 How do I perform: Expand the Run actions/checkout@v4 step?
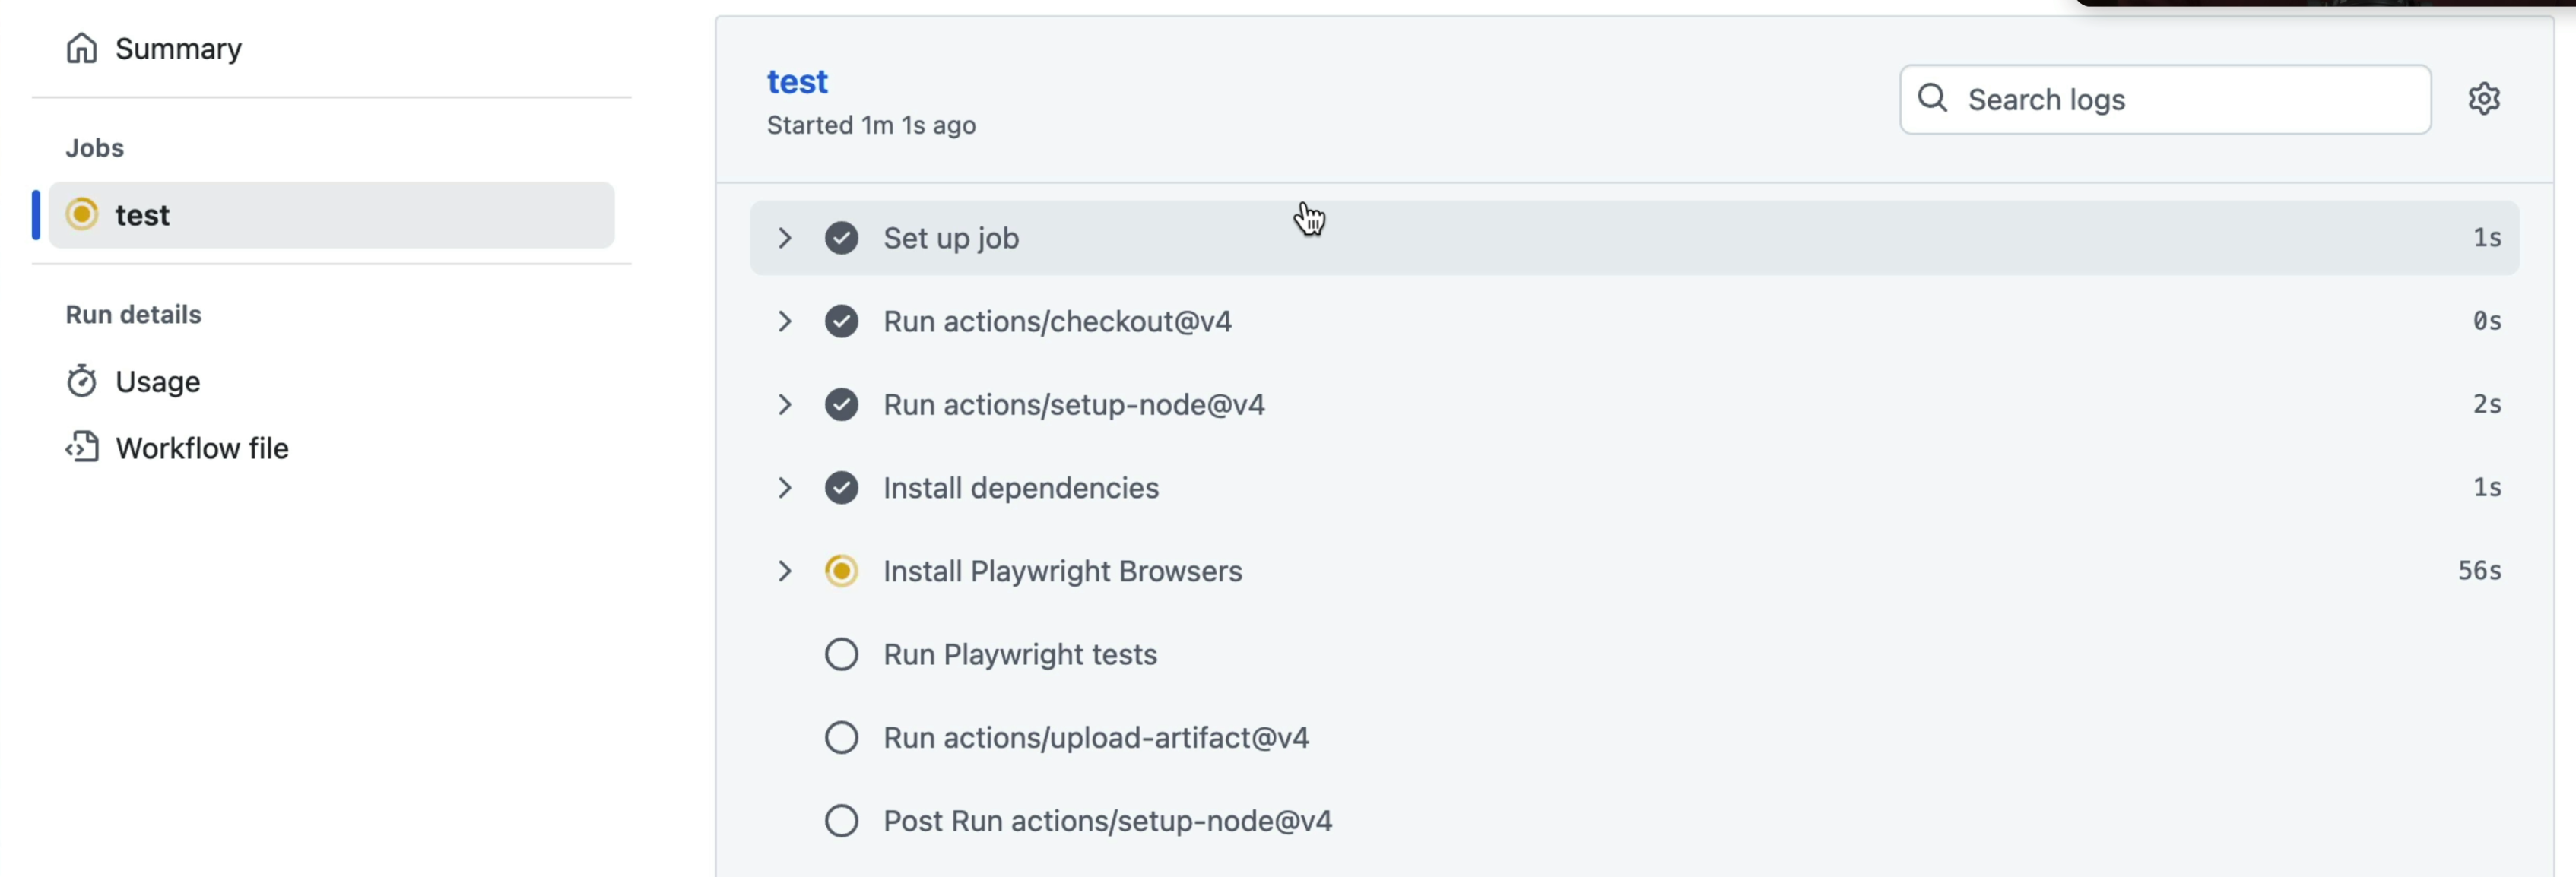pos(785,321)
